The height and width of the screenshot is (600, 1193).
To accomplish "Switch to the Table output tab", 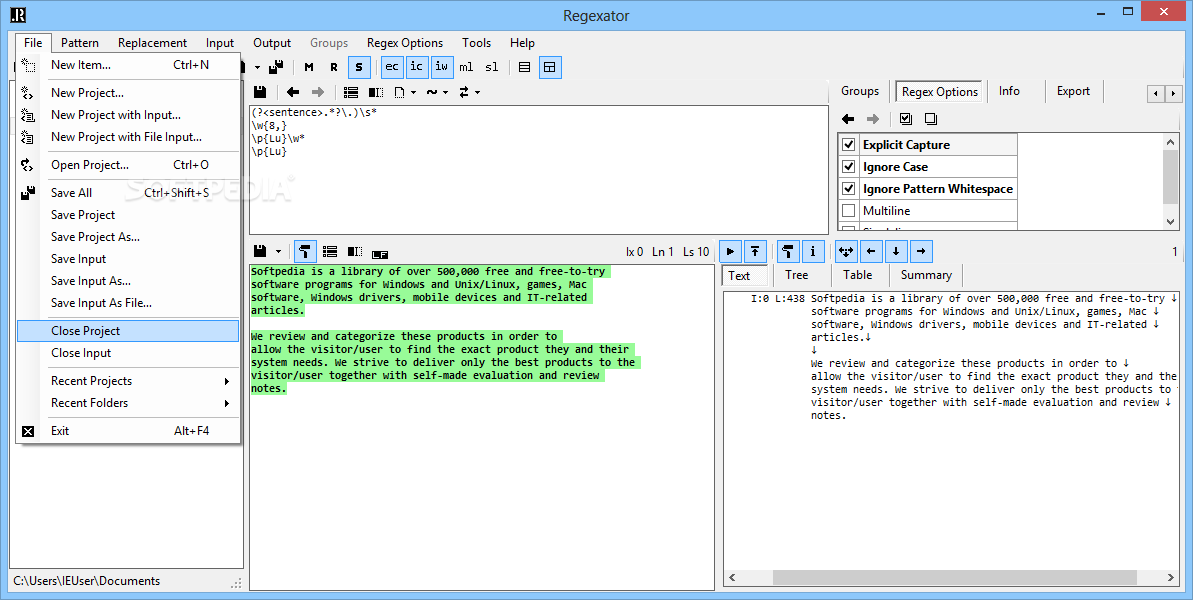I will point(857,275).
